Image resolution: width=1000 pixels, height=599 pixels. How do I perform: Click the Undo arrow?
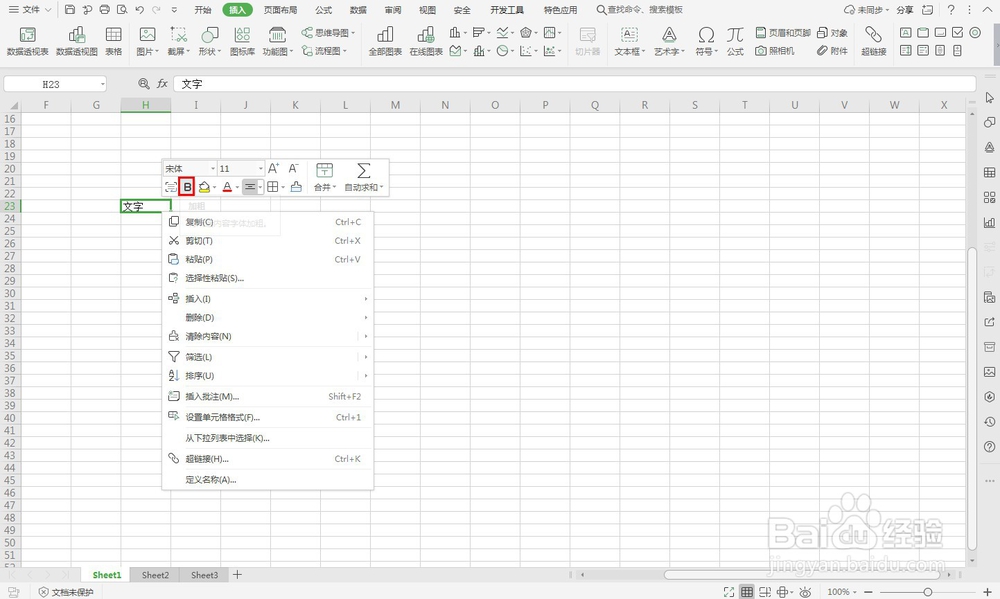(x=139, y=10)
